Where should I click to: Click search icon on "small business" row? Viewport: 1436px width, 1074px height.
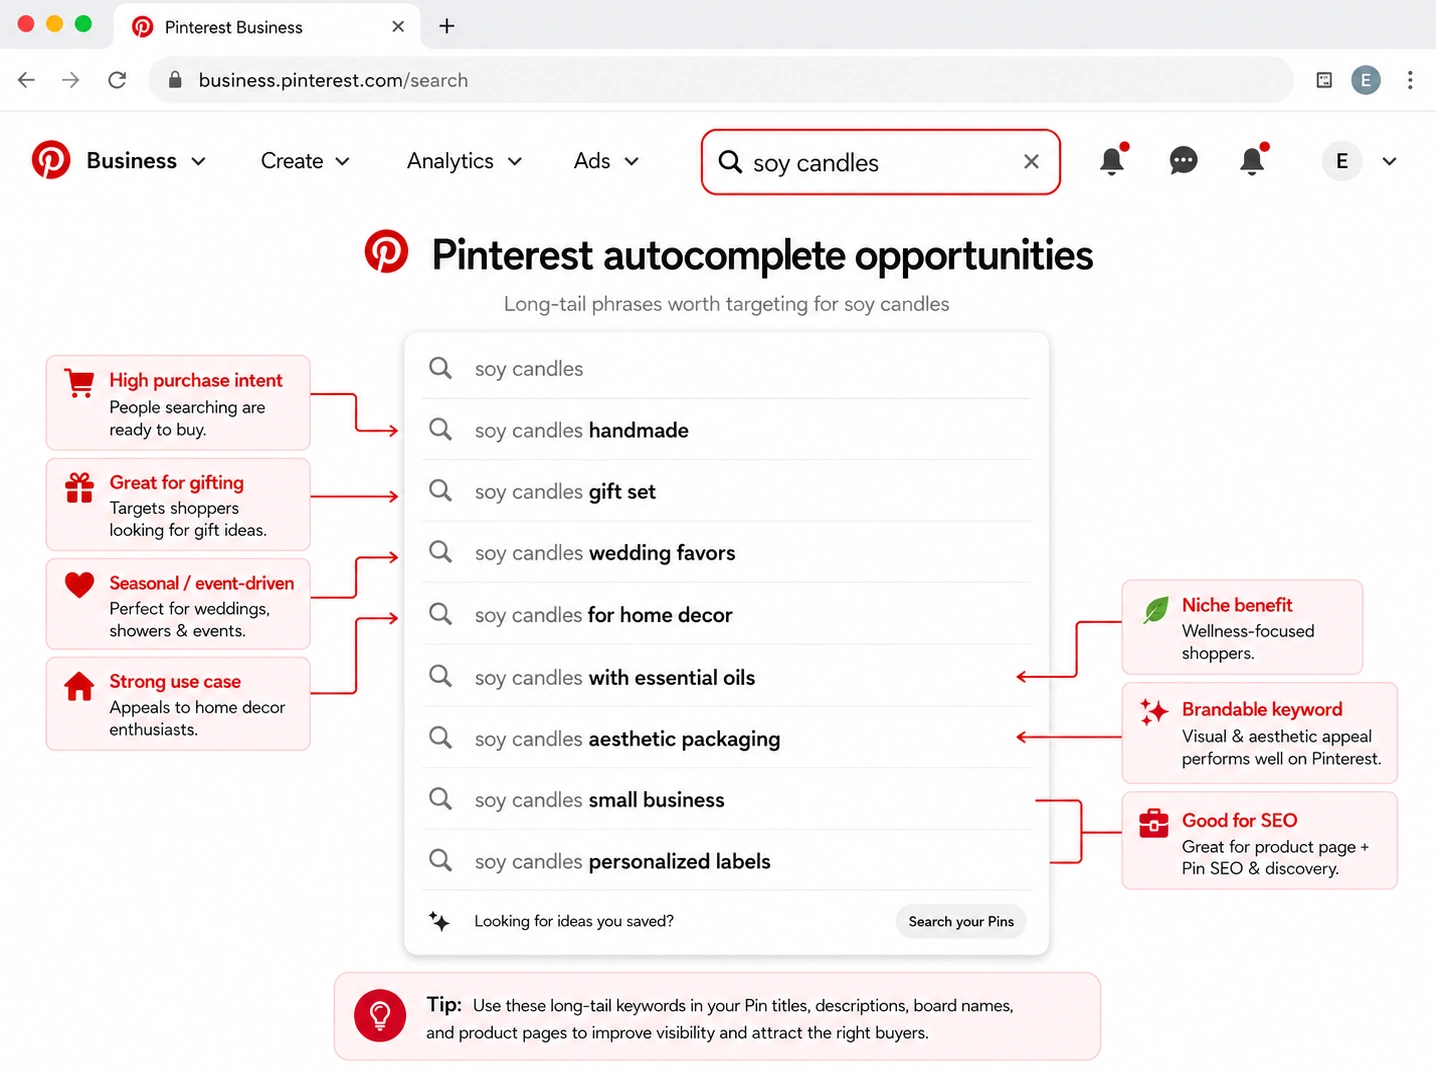[440, 798]
